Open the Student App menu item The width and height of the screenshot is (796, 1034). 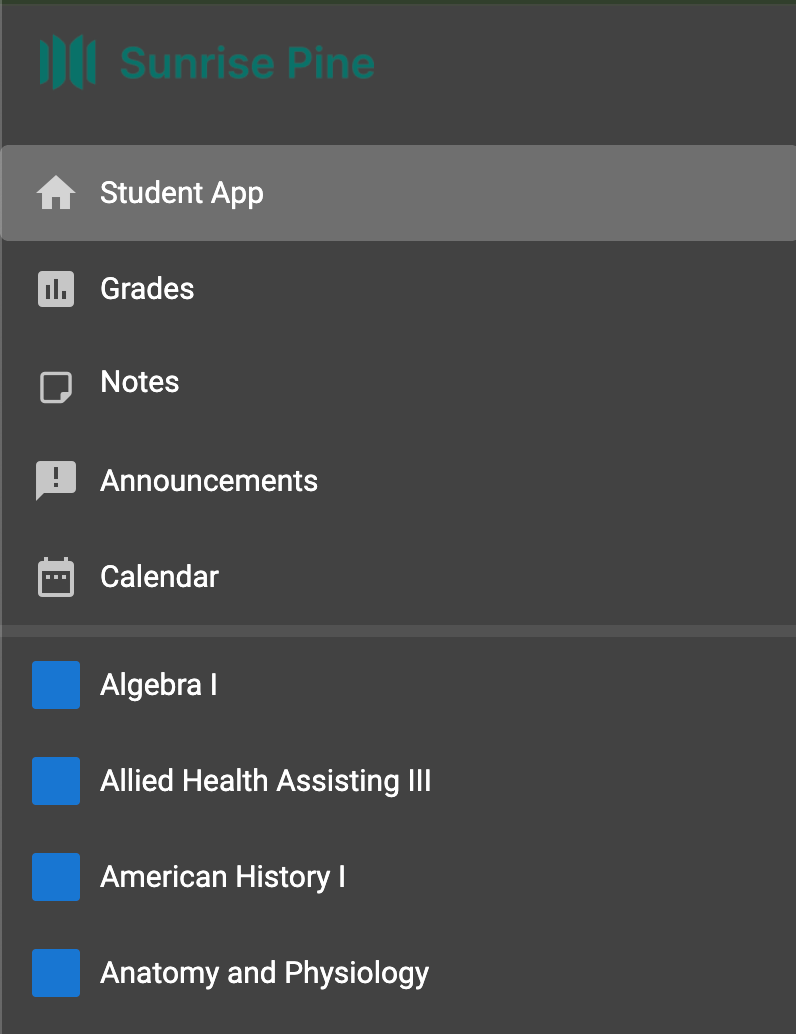[182, 193]
